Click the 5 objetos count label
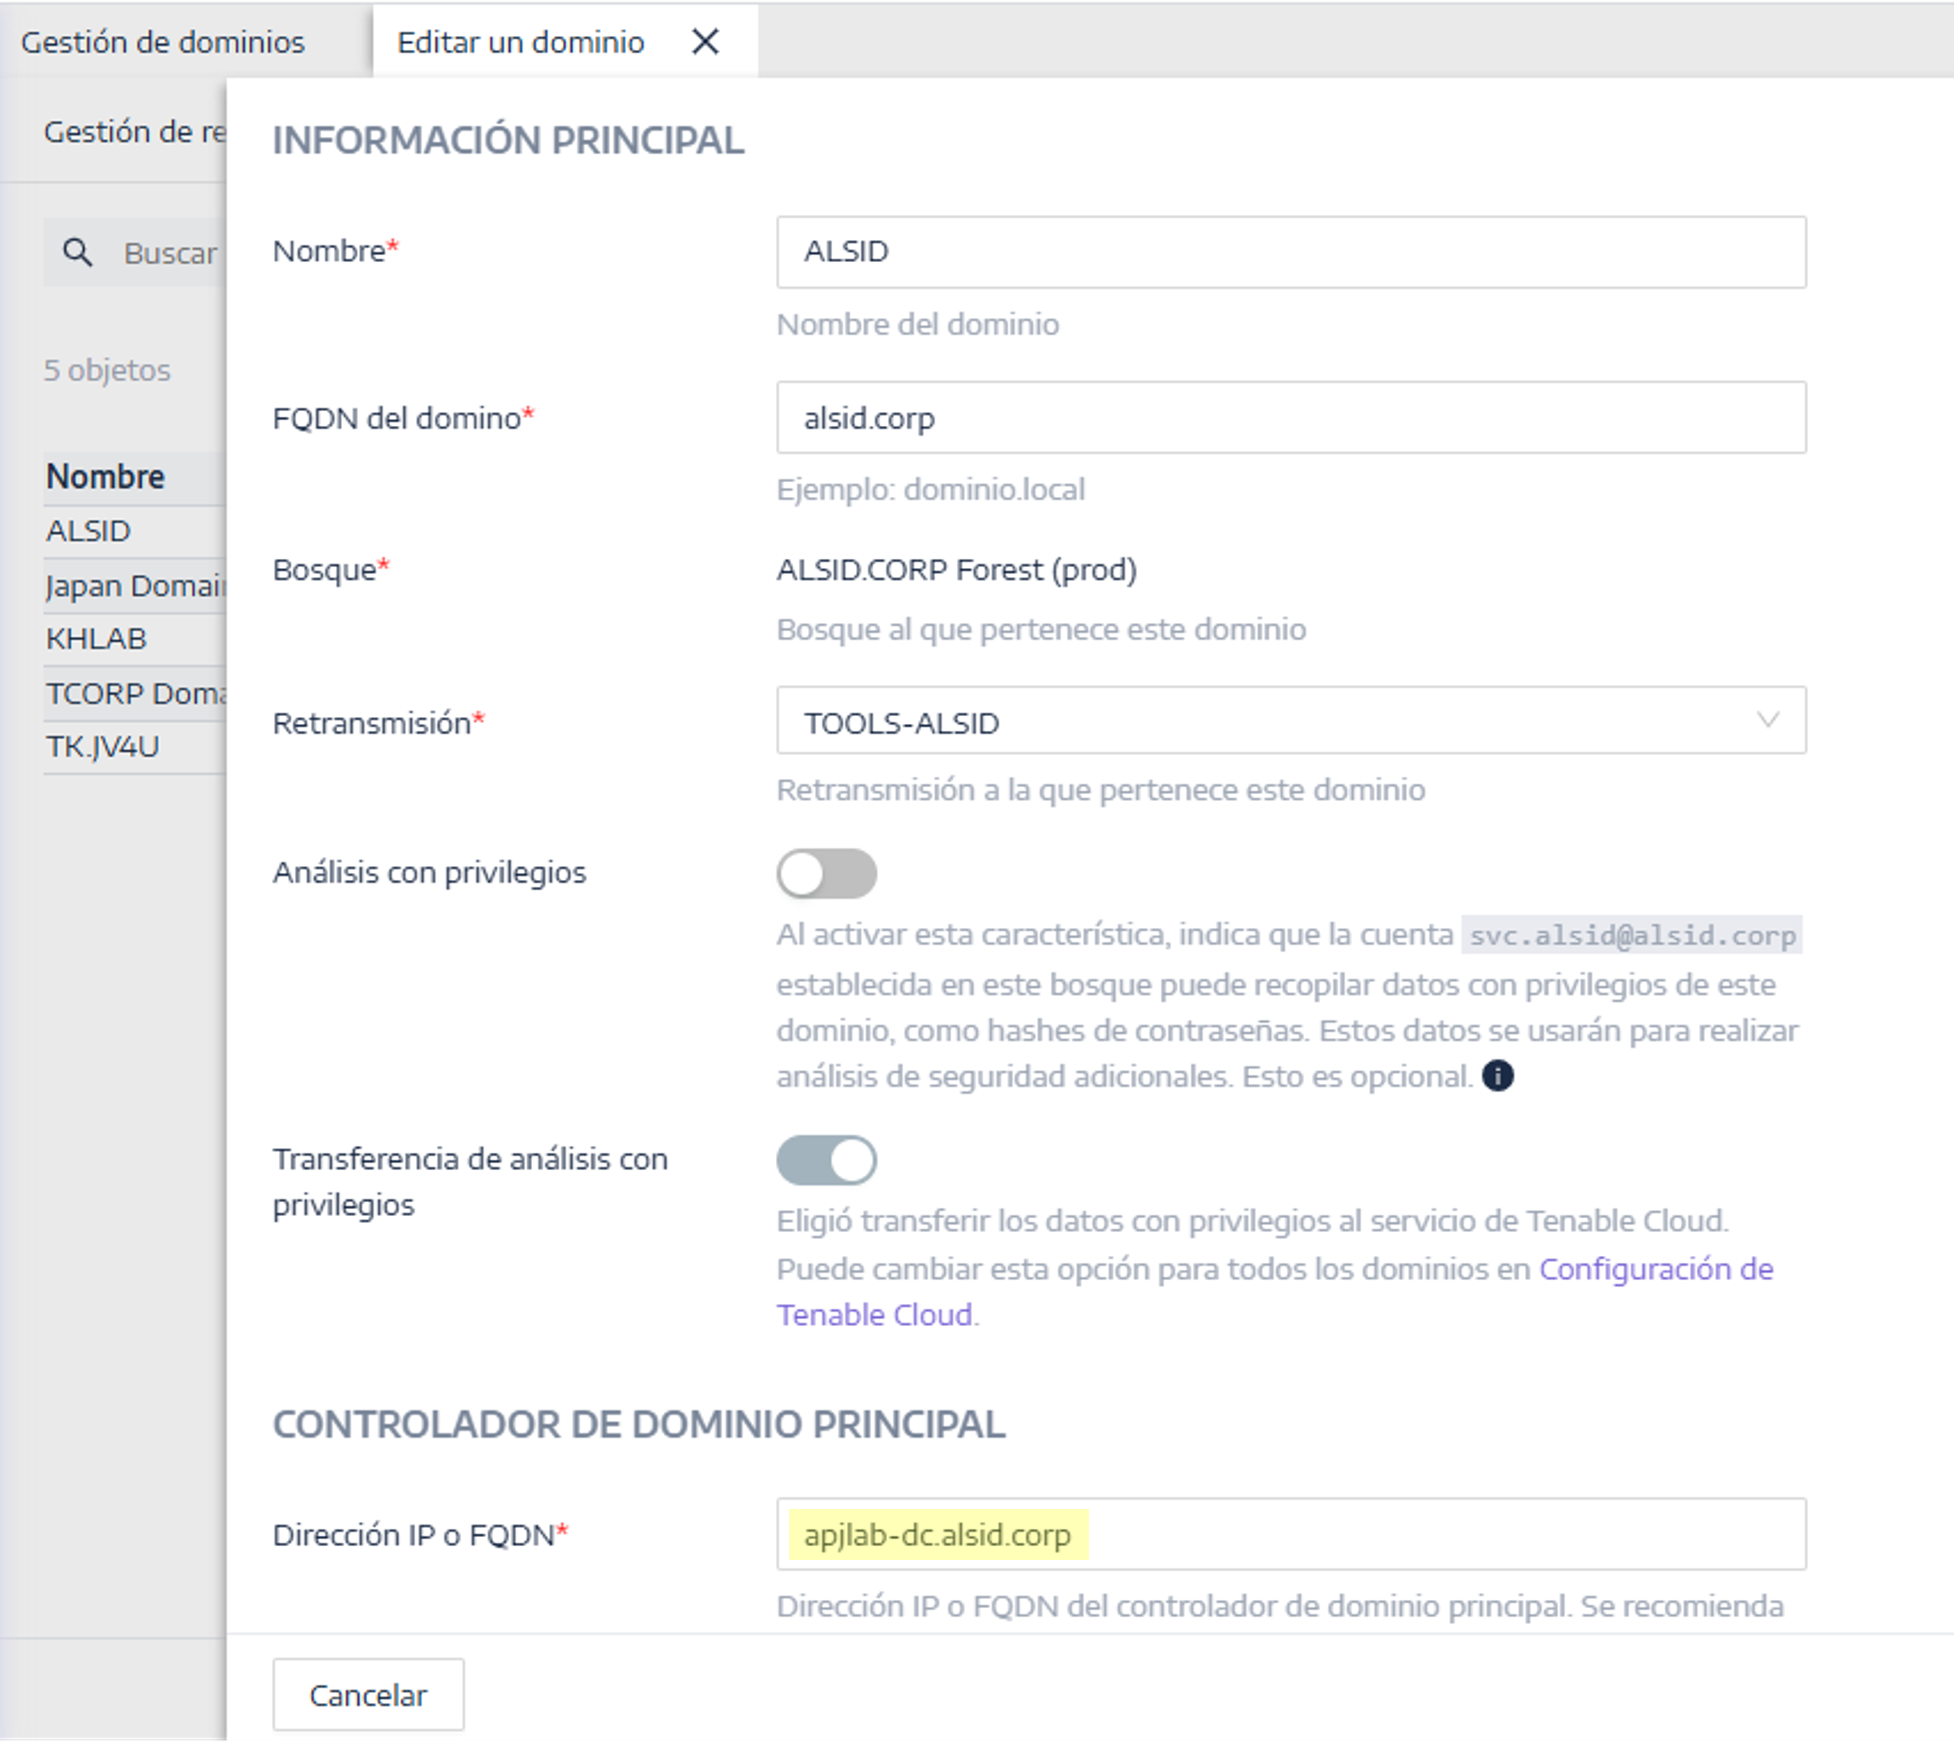This screenshot has height=1745, width=1954. [x=107, y=370]
